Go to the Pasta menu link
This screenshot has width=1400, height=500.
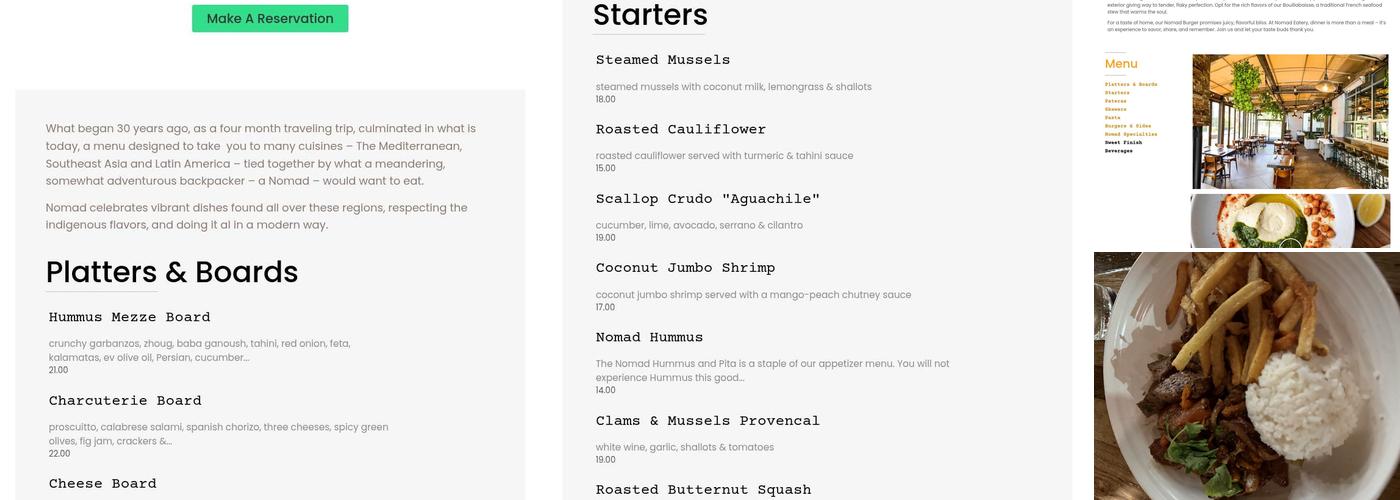(1112, 117)
